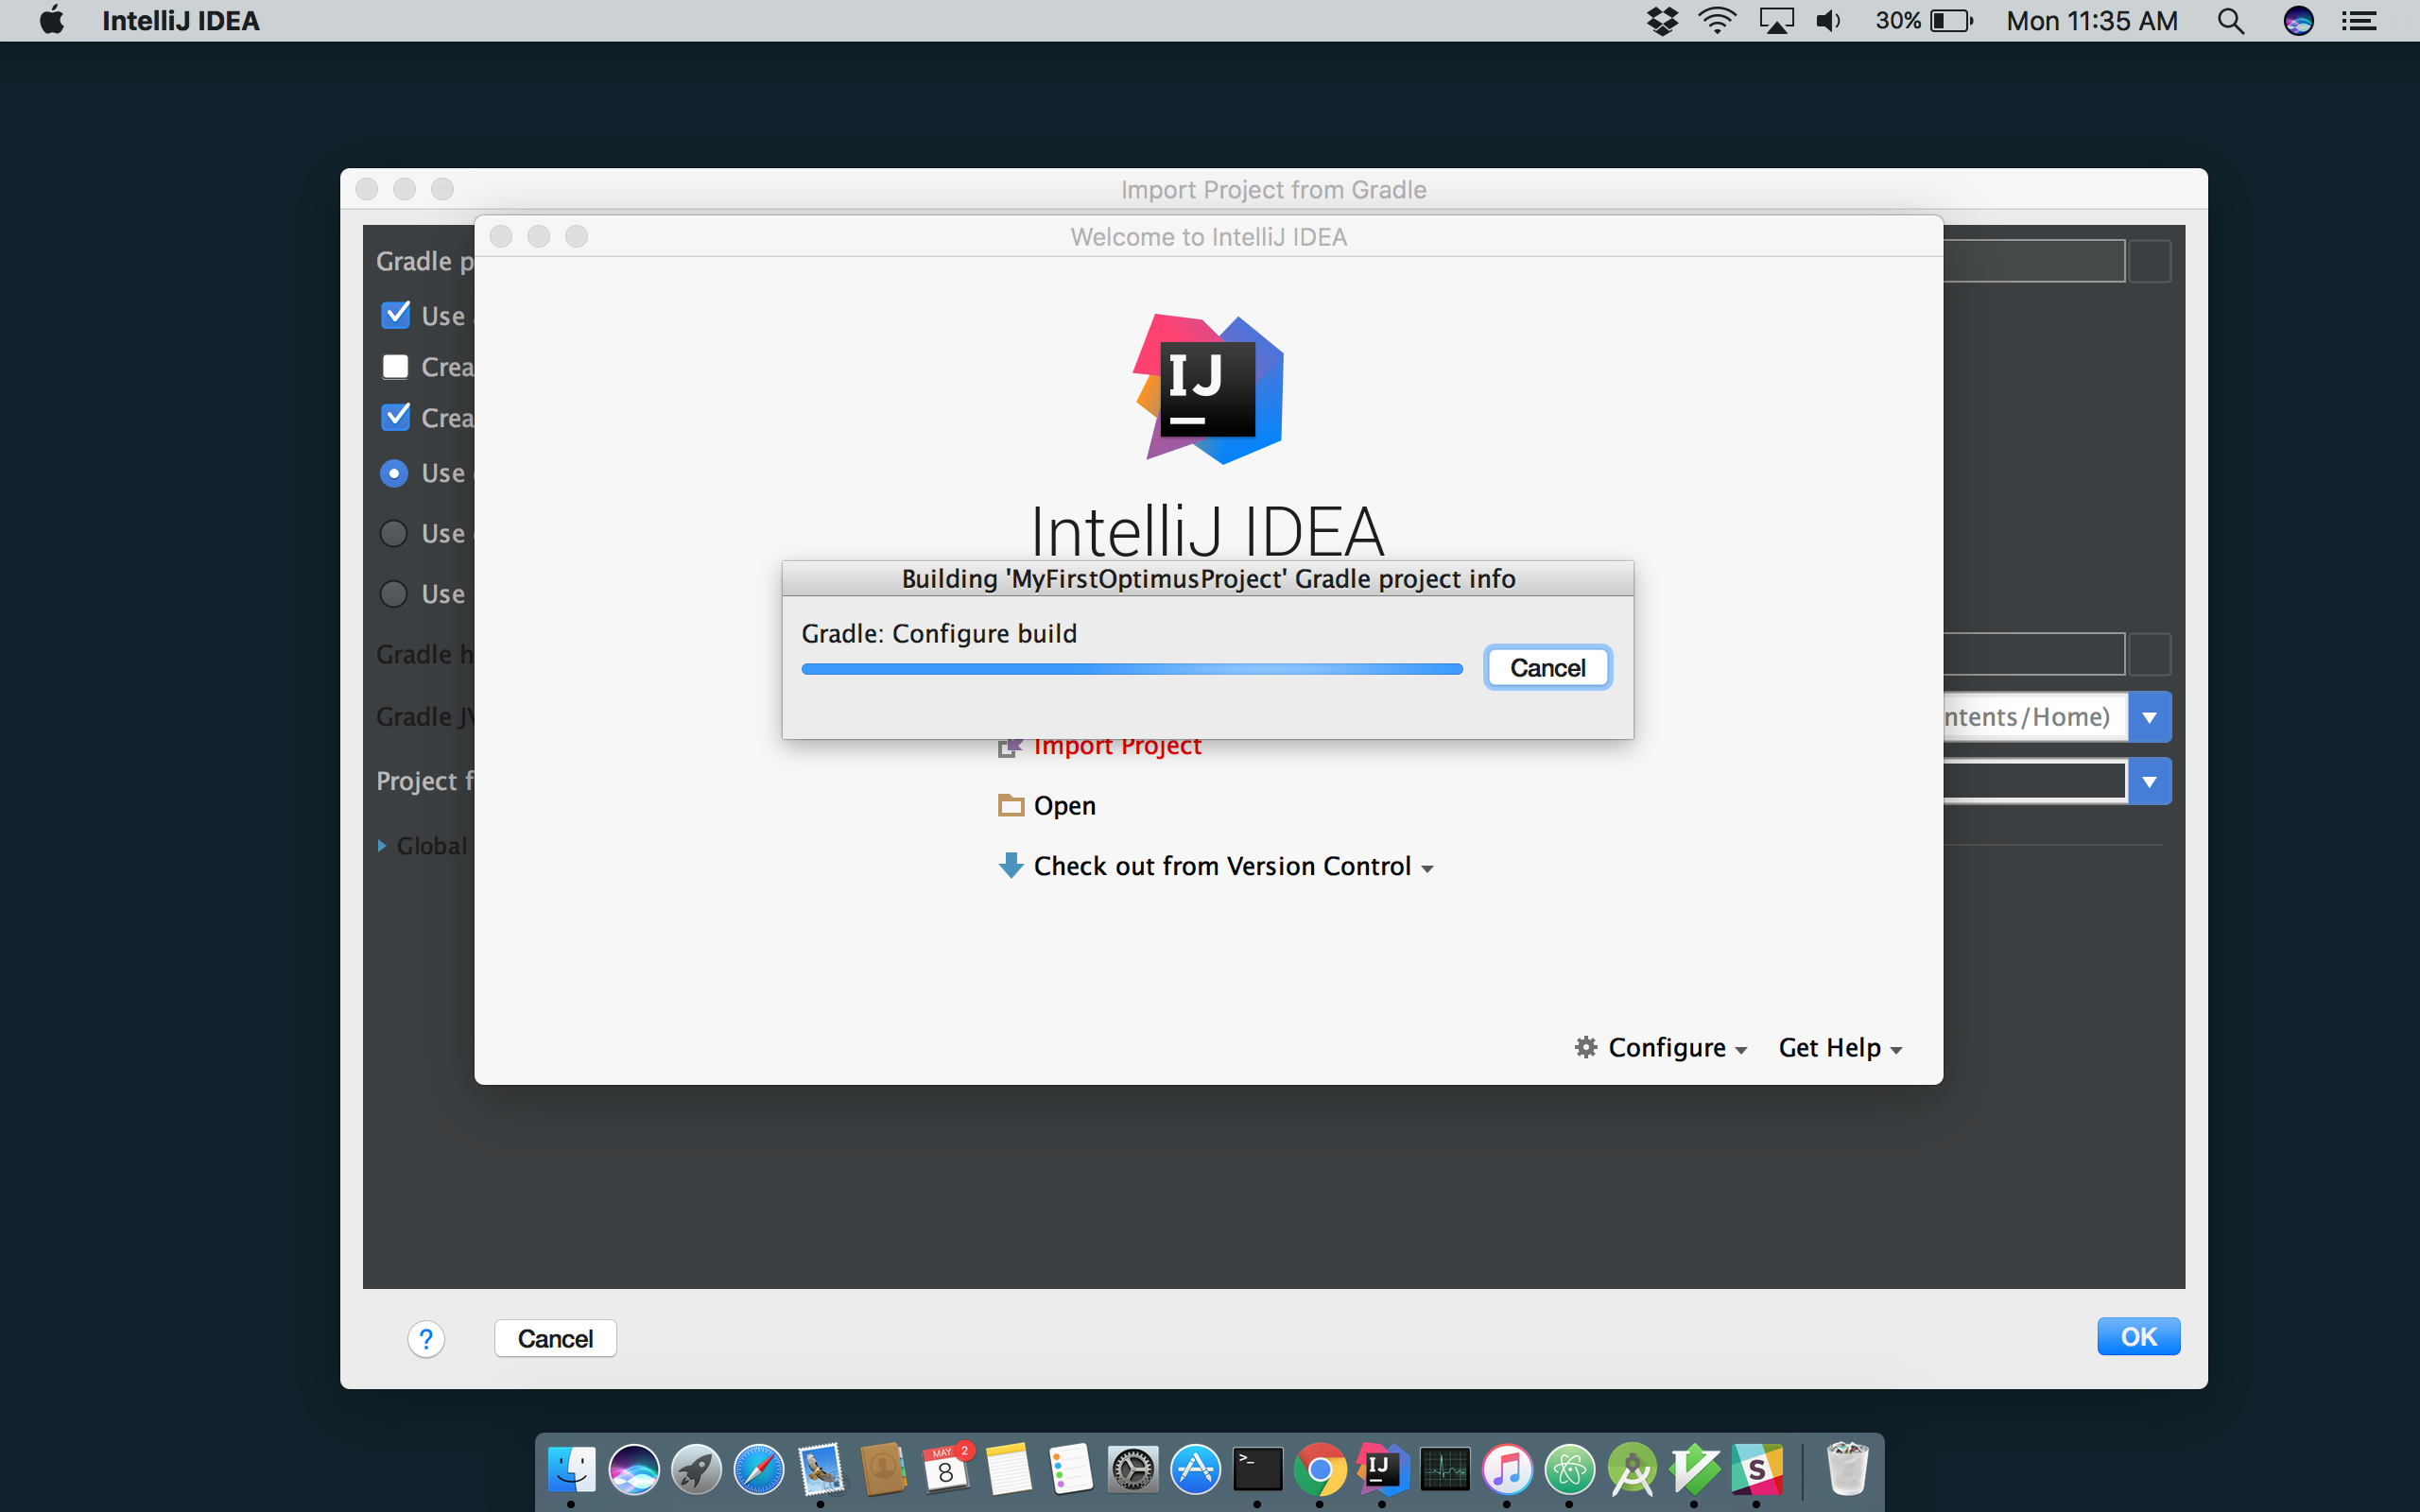
Task: Toggle the checked 'Crea' checkbox
Action: [x=396, y=417]
